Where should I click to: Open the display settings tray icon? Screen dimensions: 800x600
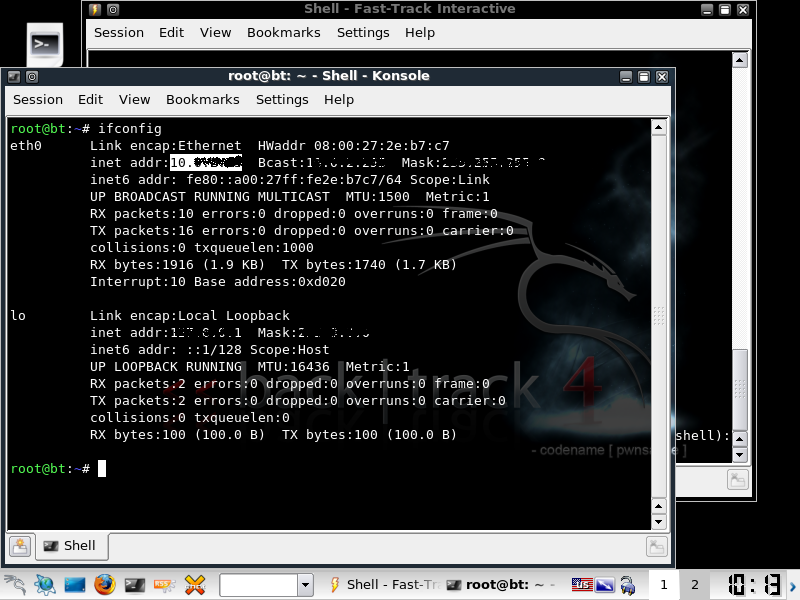click(x=605, y=584)
